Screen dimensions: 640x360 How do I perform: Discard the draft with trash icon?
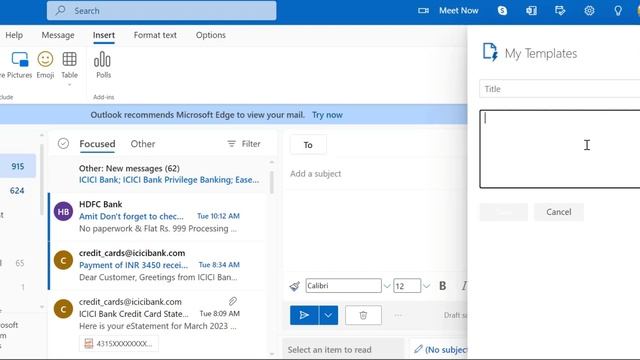363,315
